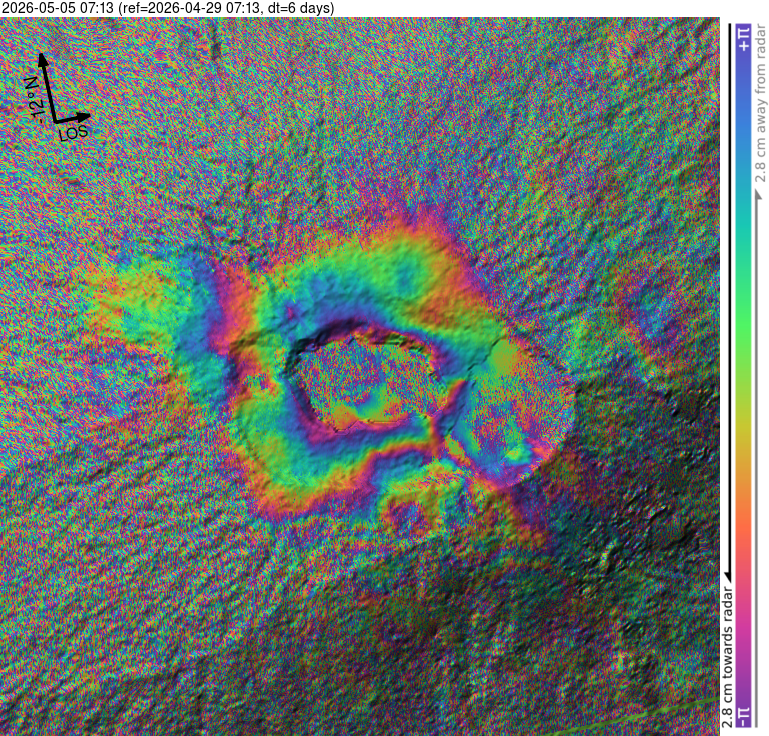Click "2.8 cm towards radar" label
This screenshot has height=736, width=769.
coord(727,657)
